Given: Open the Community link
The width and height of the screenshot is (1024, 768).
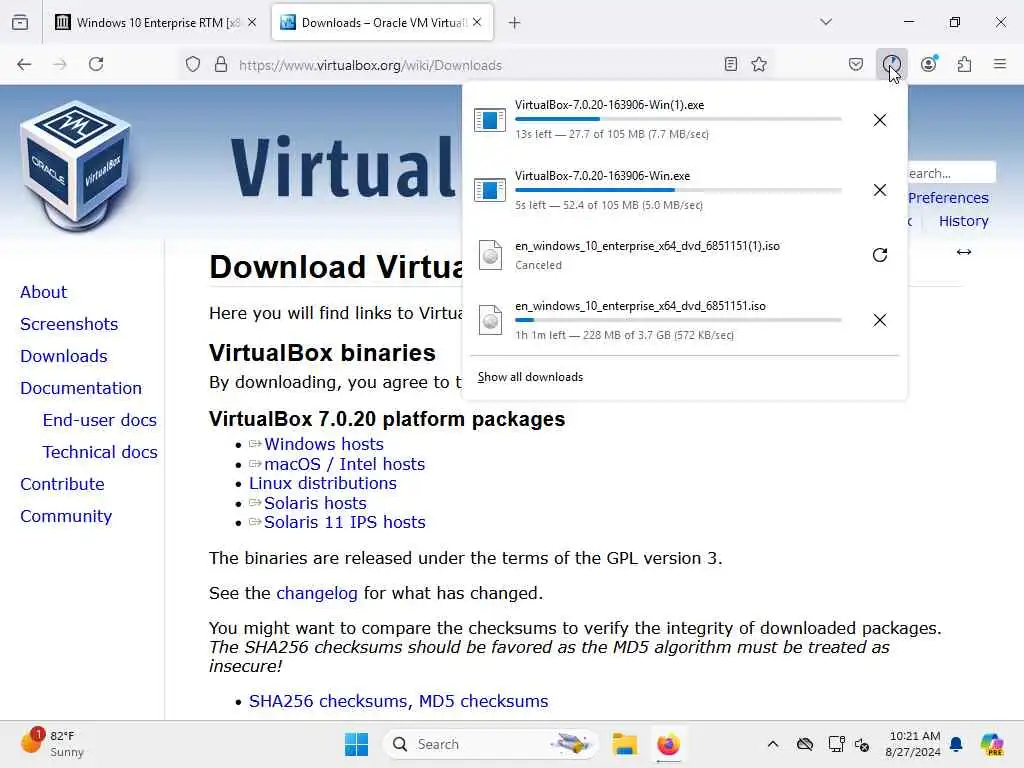Looking at the screenshot, I should point(66,516).
